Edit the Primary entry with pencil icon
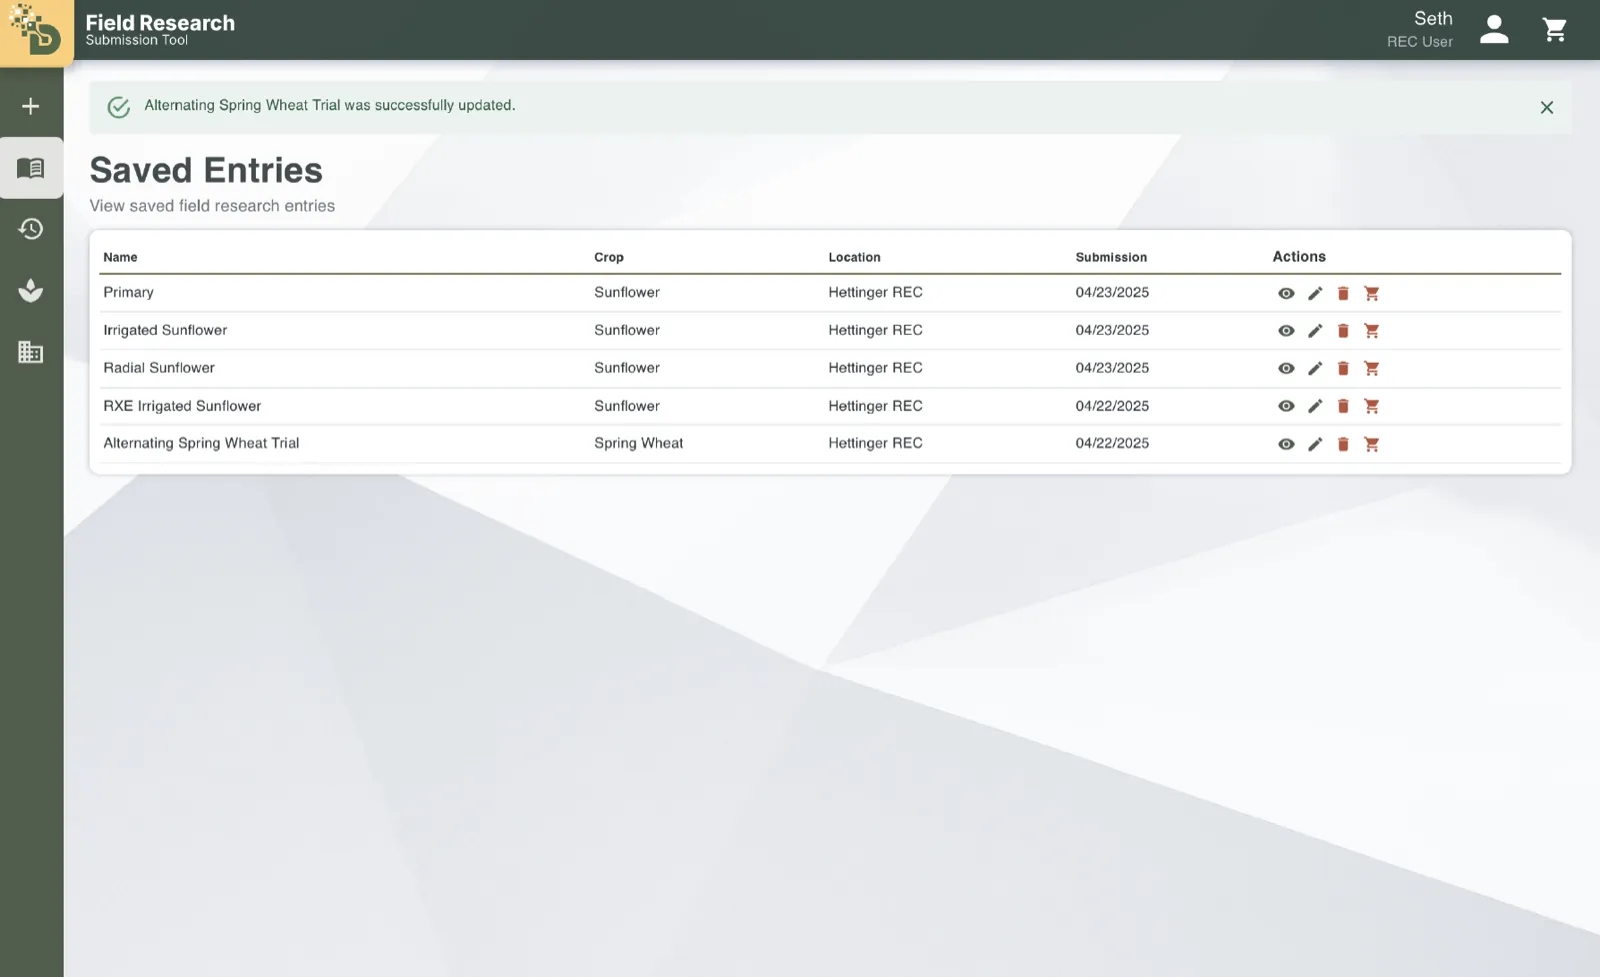The image size is (1600, 977). pos(1315,293)
